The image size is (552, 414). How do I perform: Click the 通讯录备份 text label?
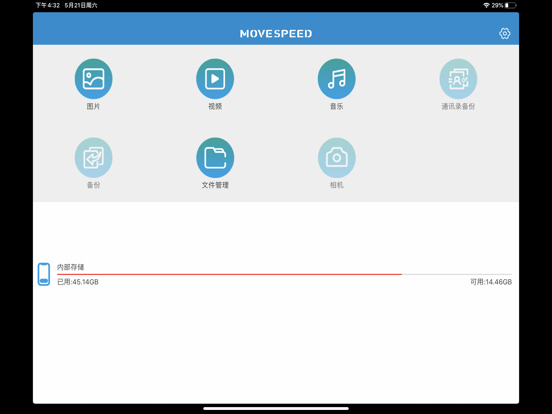[x=458, y=106]
